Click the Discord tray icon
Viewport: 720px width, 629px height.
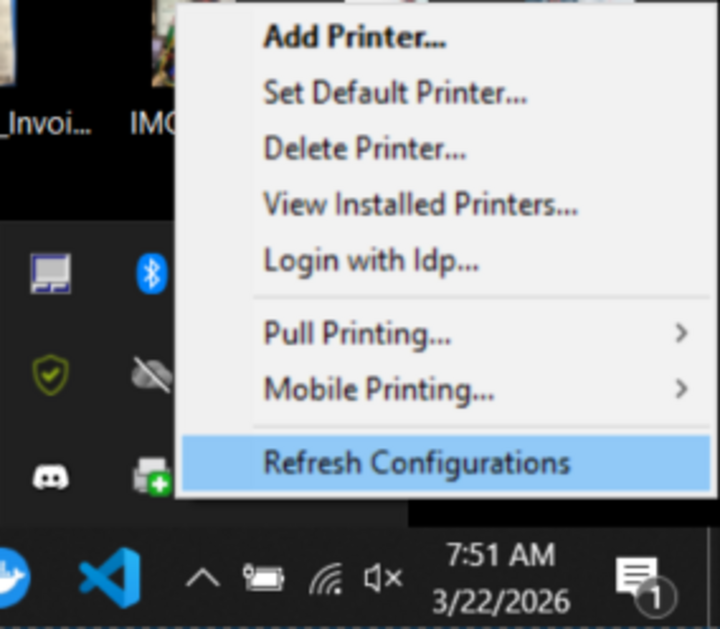50,476
